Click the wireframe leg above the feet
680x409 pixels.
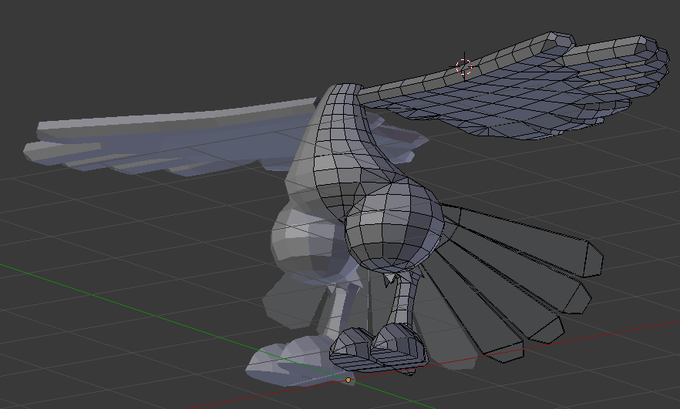coord(403,301)
